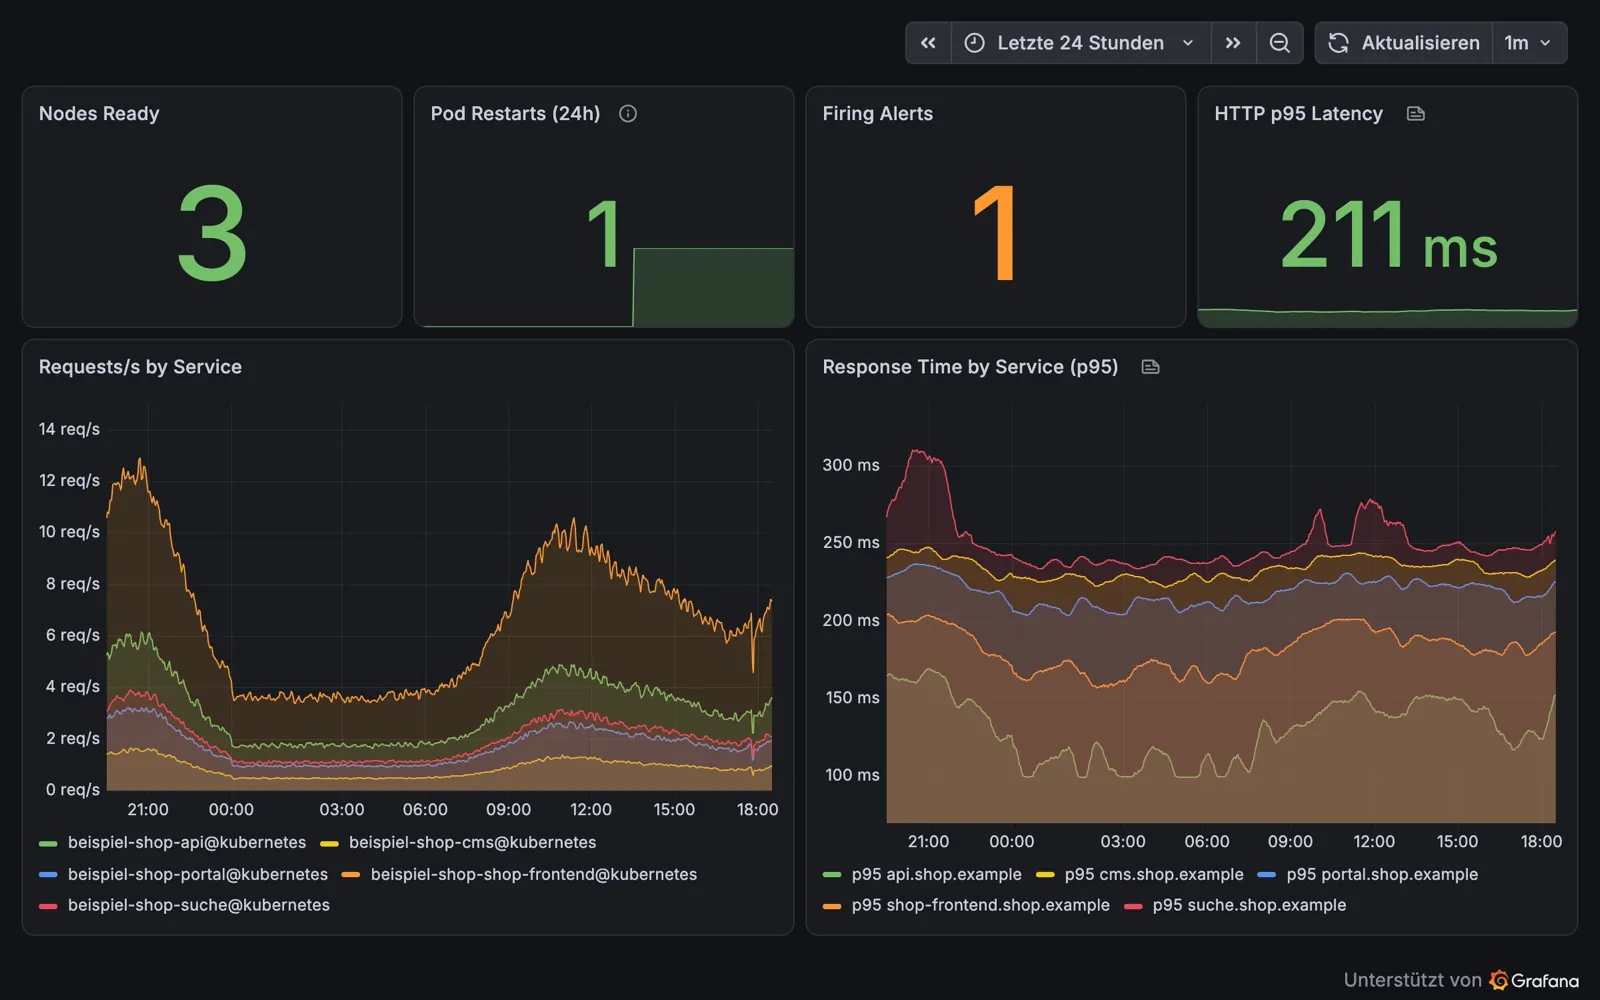Click the 211 ms latency value
This screenshot has width=1600, height=1000.
click(1388, 235)
